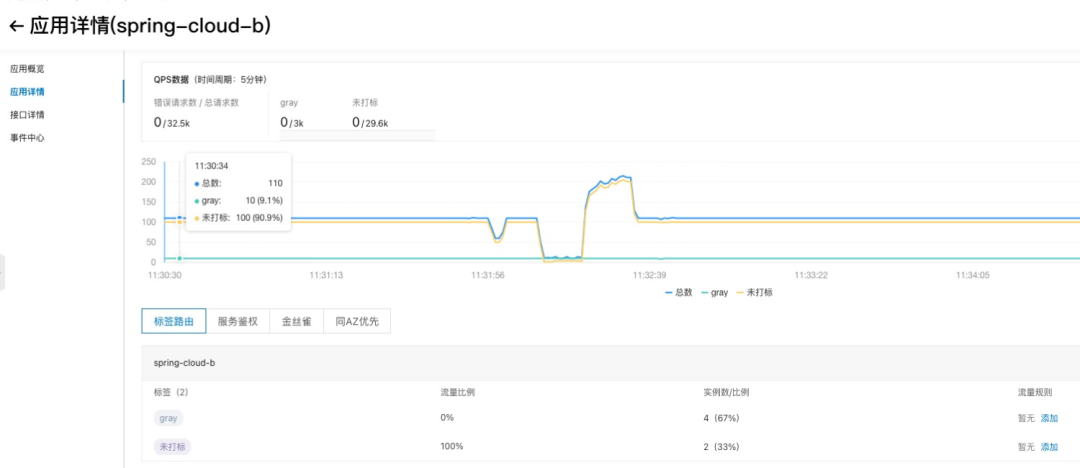Click the 11:31:13 time axis label
Viewport: 1080px width, 468px height.
[x=325, y=275]
